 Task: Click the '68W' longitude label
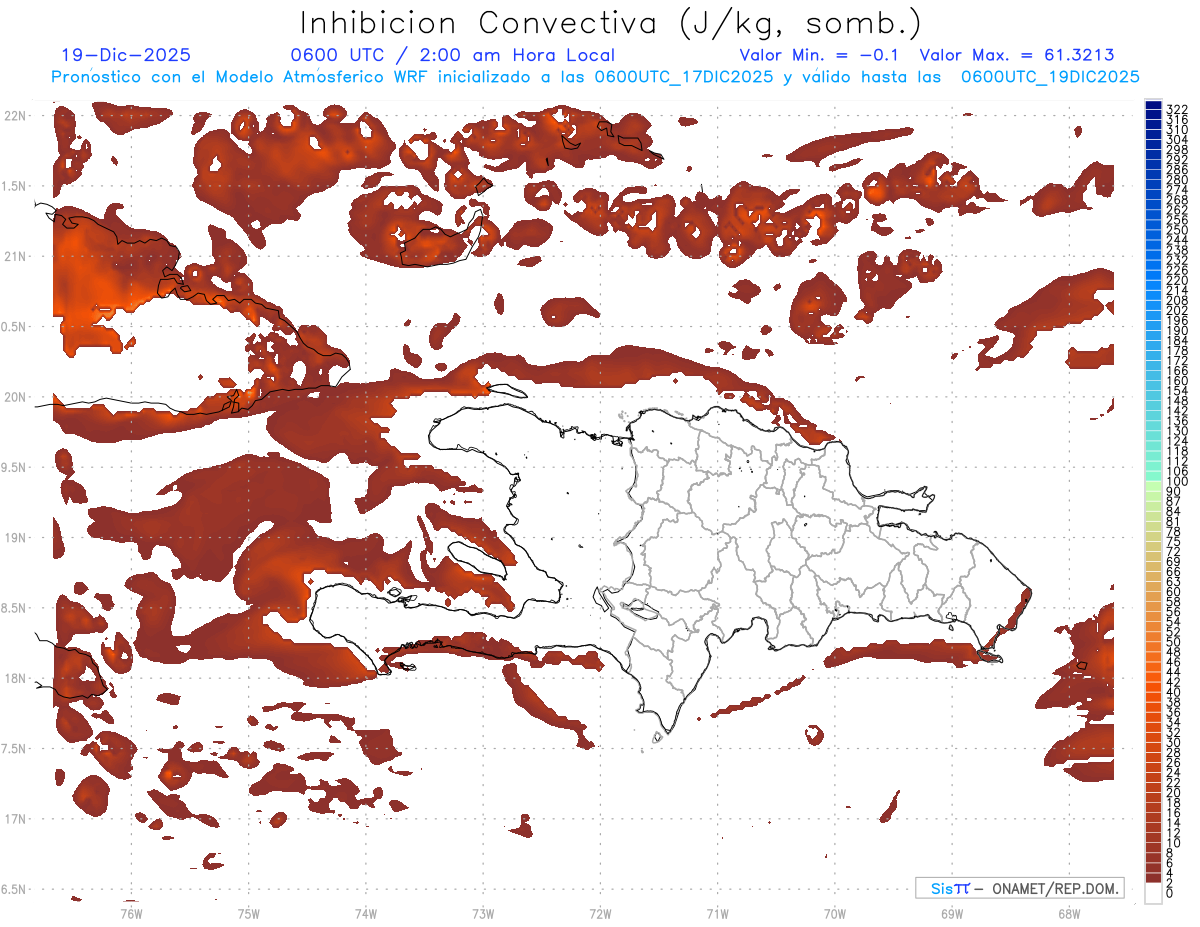[1068, 914]
